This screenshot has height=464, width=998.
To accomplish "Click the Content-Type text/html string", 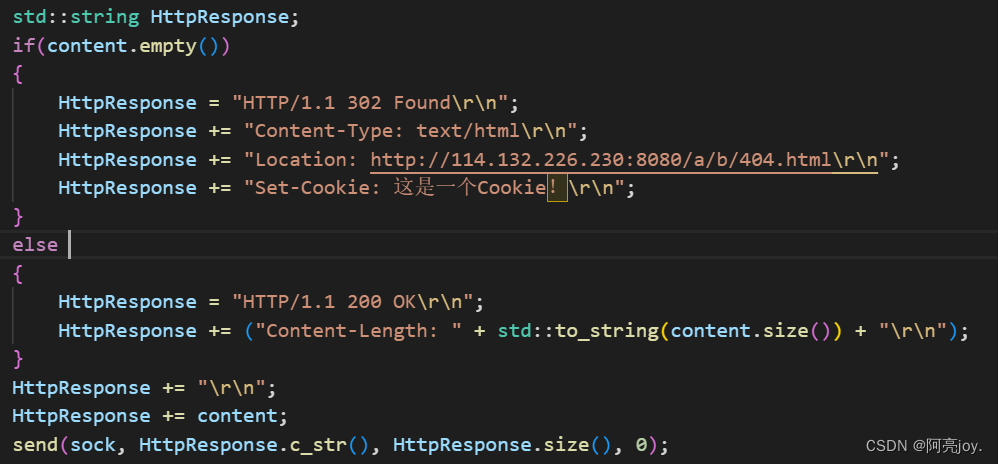I will coord(416,131).
